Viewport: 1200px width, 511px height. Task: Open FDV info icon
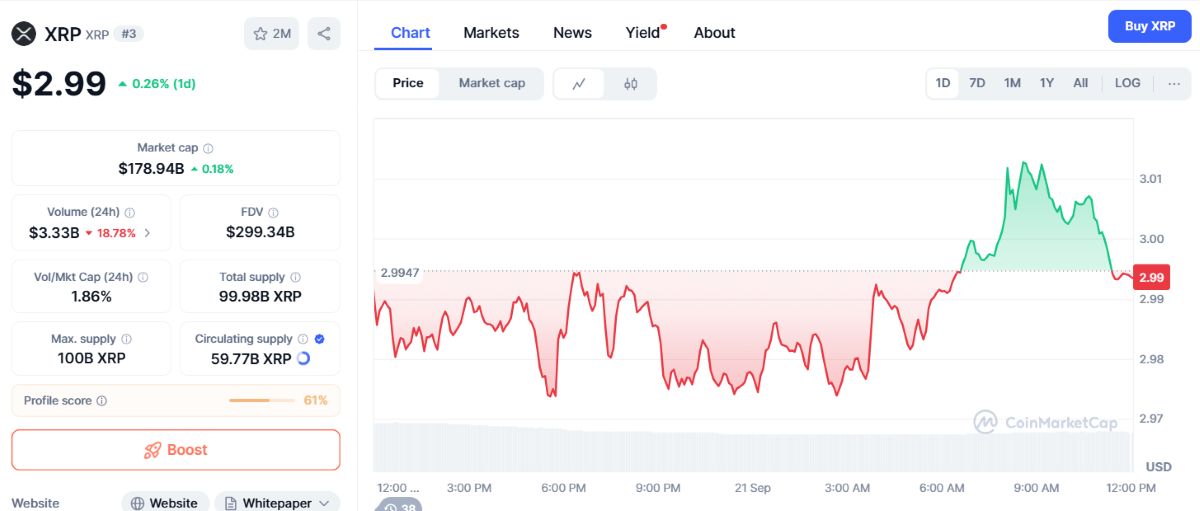tap(273, 212)
